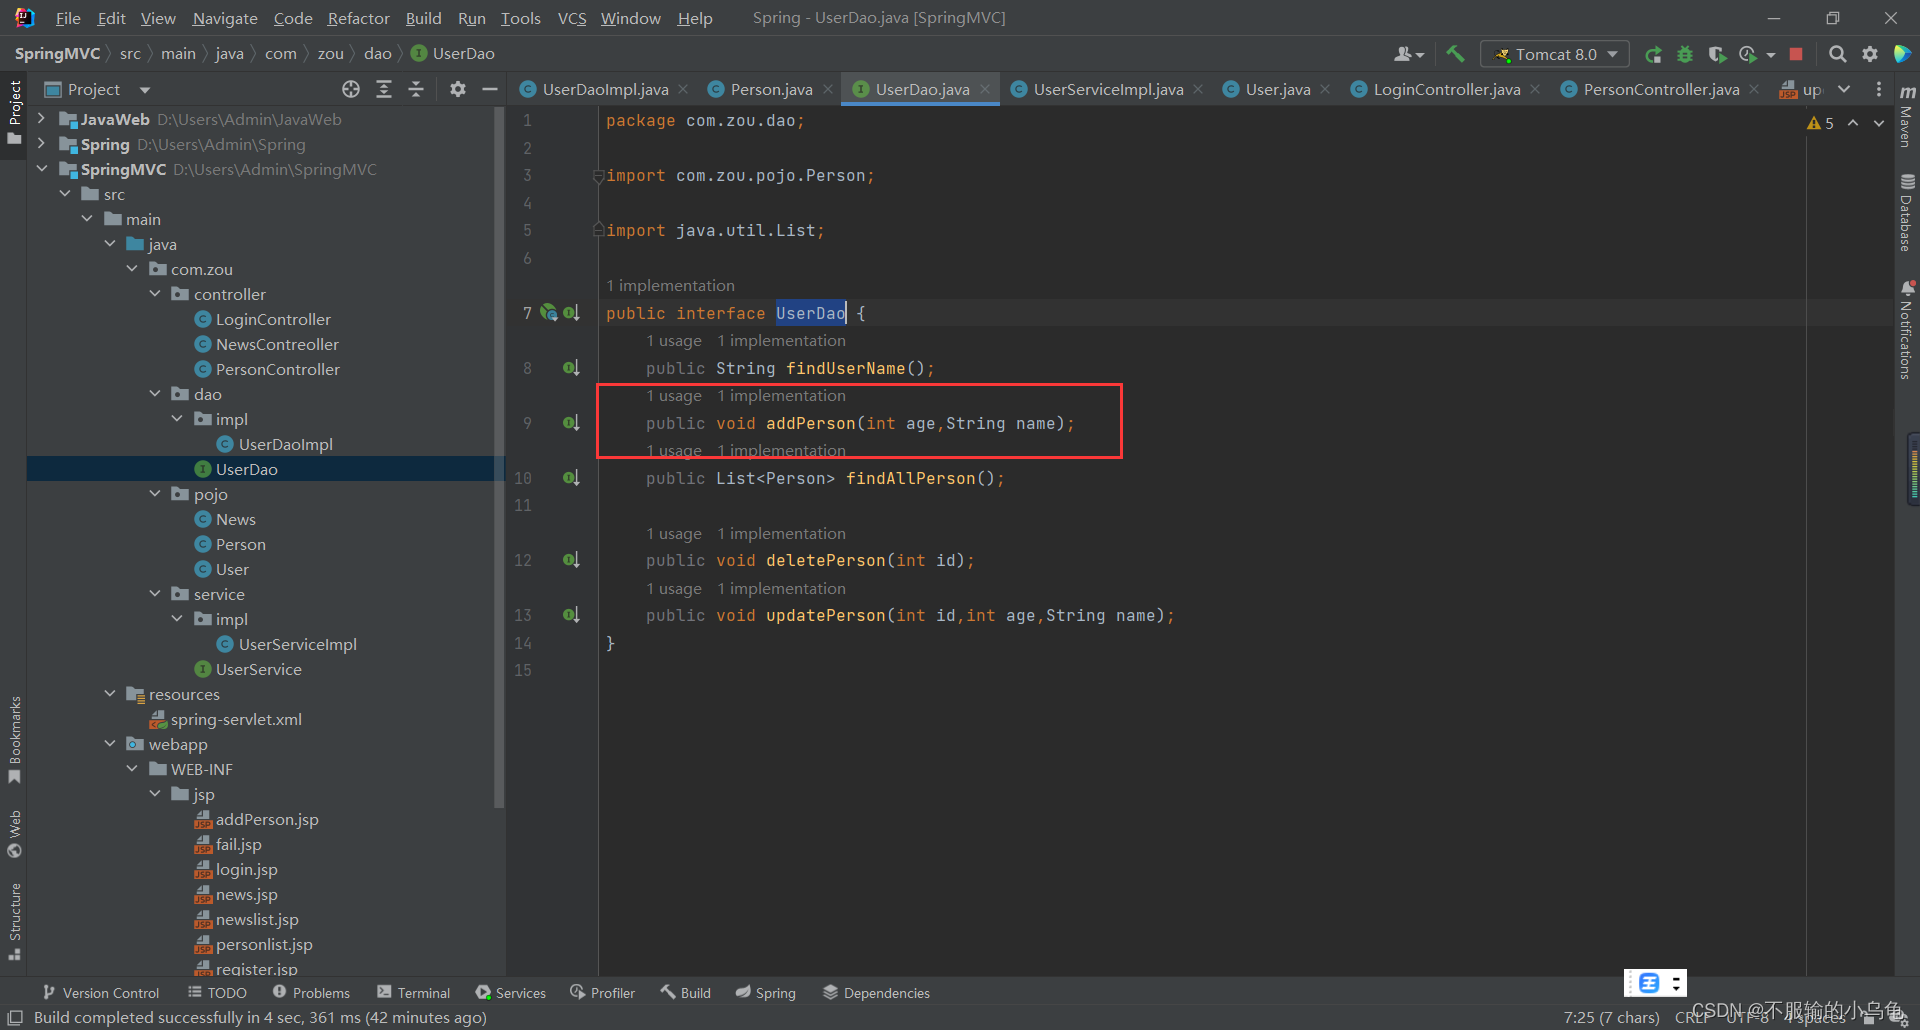Collapse all nodes via Project toolbar icon
This screenshot has height=1030, width=1920.
(417, 89)
